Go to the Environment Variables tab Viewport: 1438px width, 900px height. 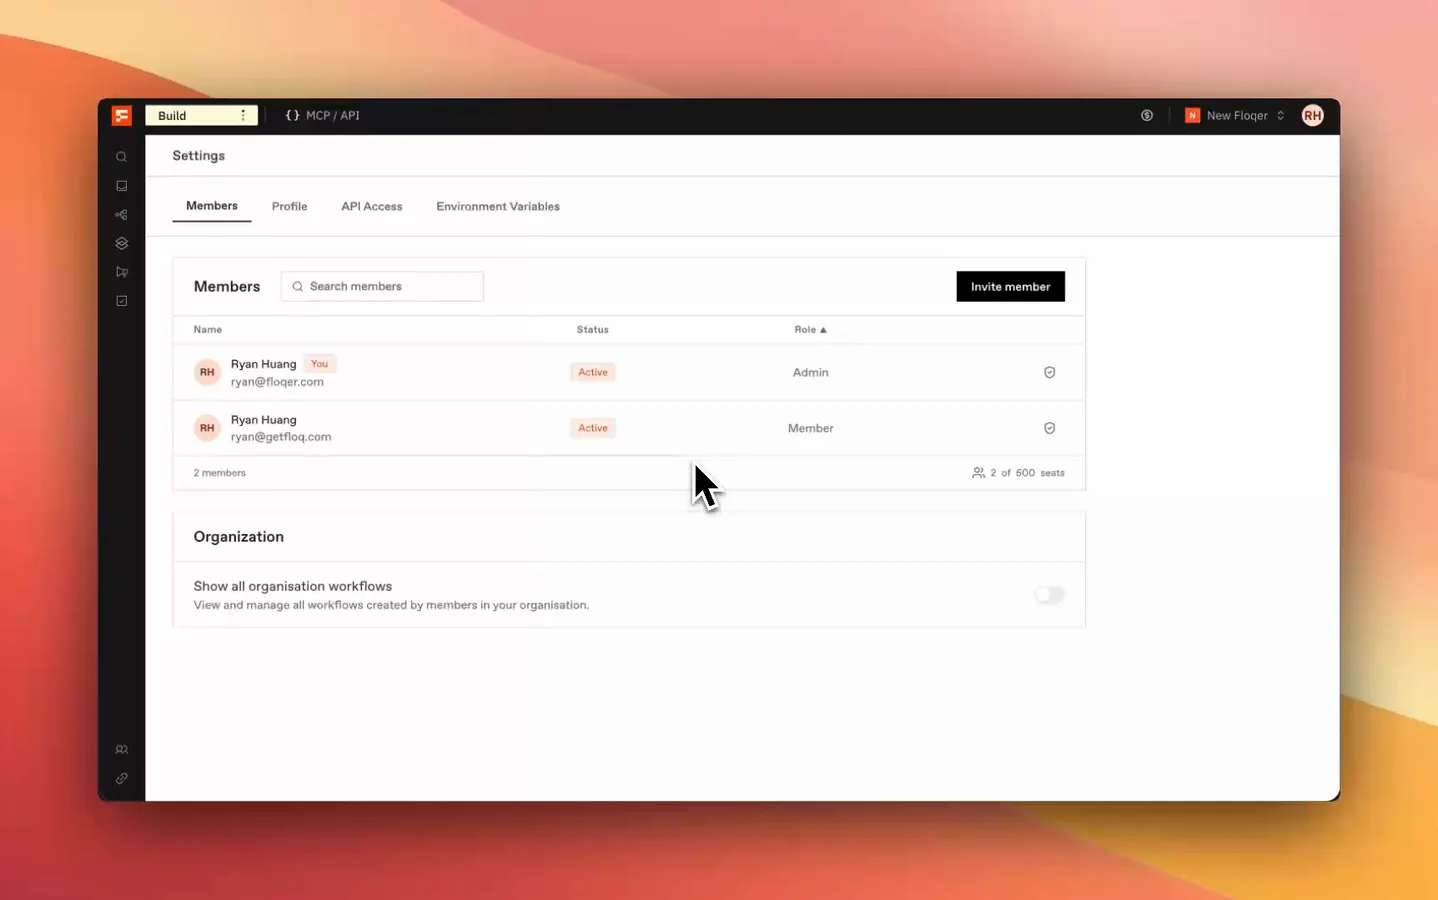tap(498, 207)
